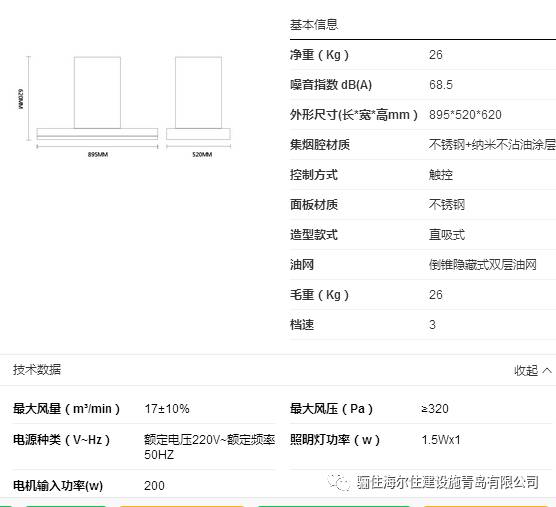The height and width of the screenshot is (507, 556).
Task: Click the 骊住海尔住建设施青岛有限公司 watermark text
Action: tap(448, 482)
